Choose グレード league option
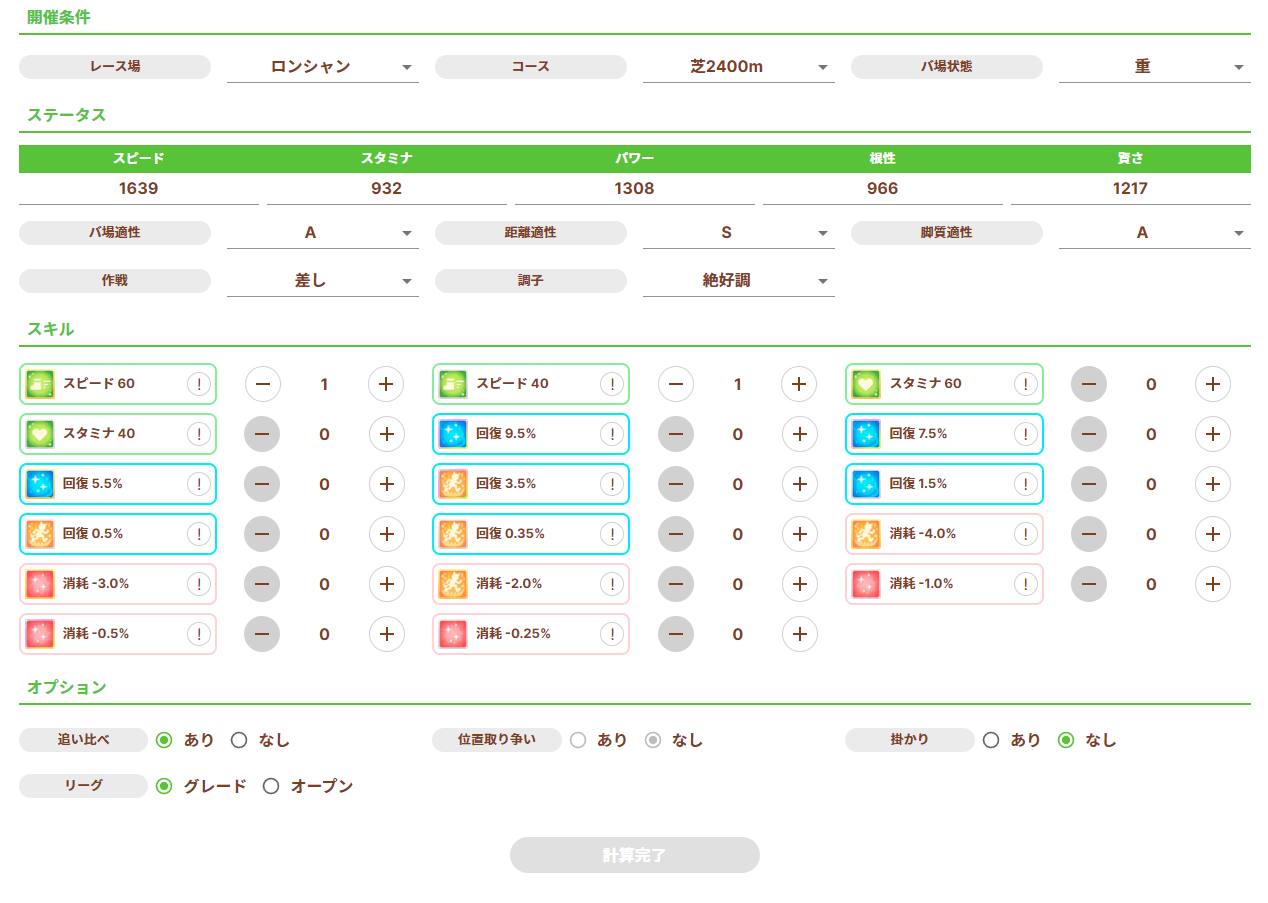The width and height of the screenshot is (1268, 903). coord(165,786)
